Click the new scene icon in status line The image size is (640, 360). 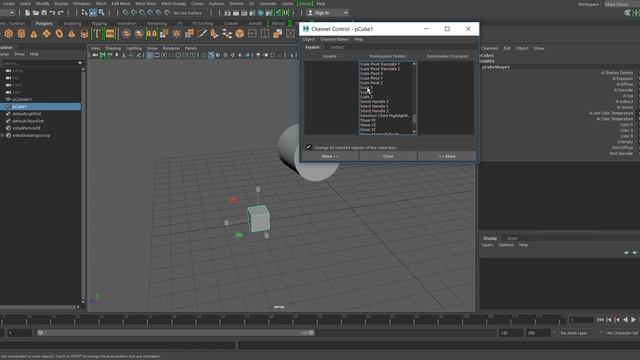[x=27, y=13]
